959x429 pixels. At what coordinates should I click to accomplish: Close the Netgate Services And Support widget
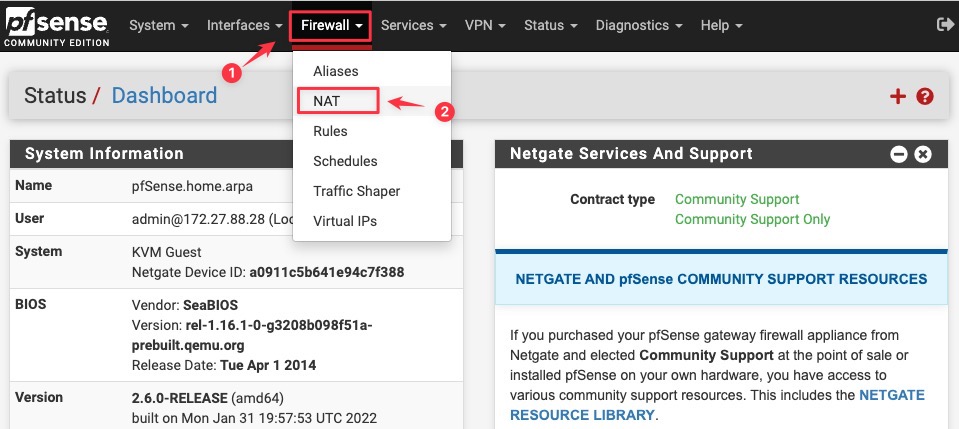pyautogui.click(x=922, y=154)
